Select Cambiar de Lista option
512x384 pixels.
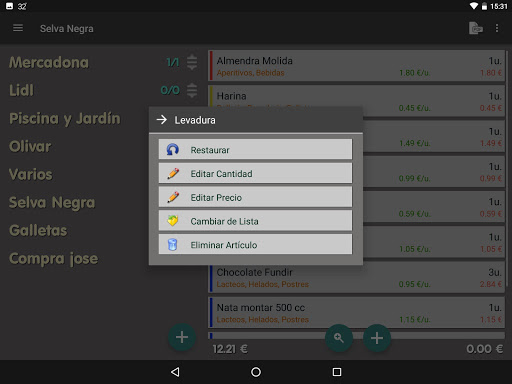255,221
